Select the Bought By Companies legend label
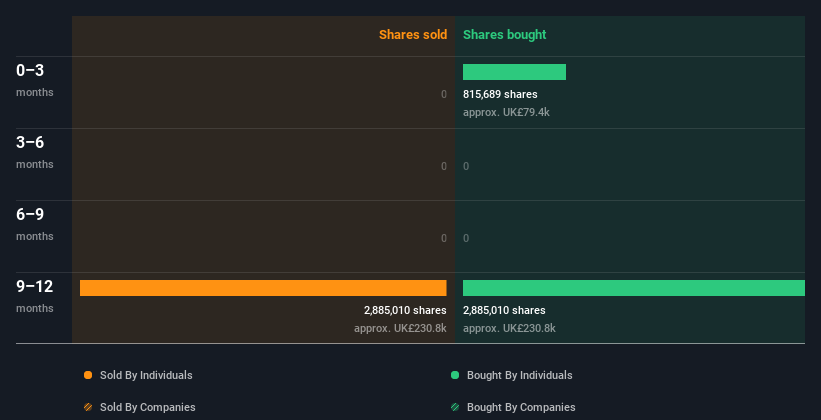This screenshot has width=821, height=420. coord(521,407)
